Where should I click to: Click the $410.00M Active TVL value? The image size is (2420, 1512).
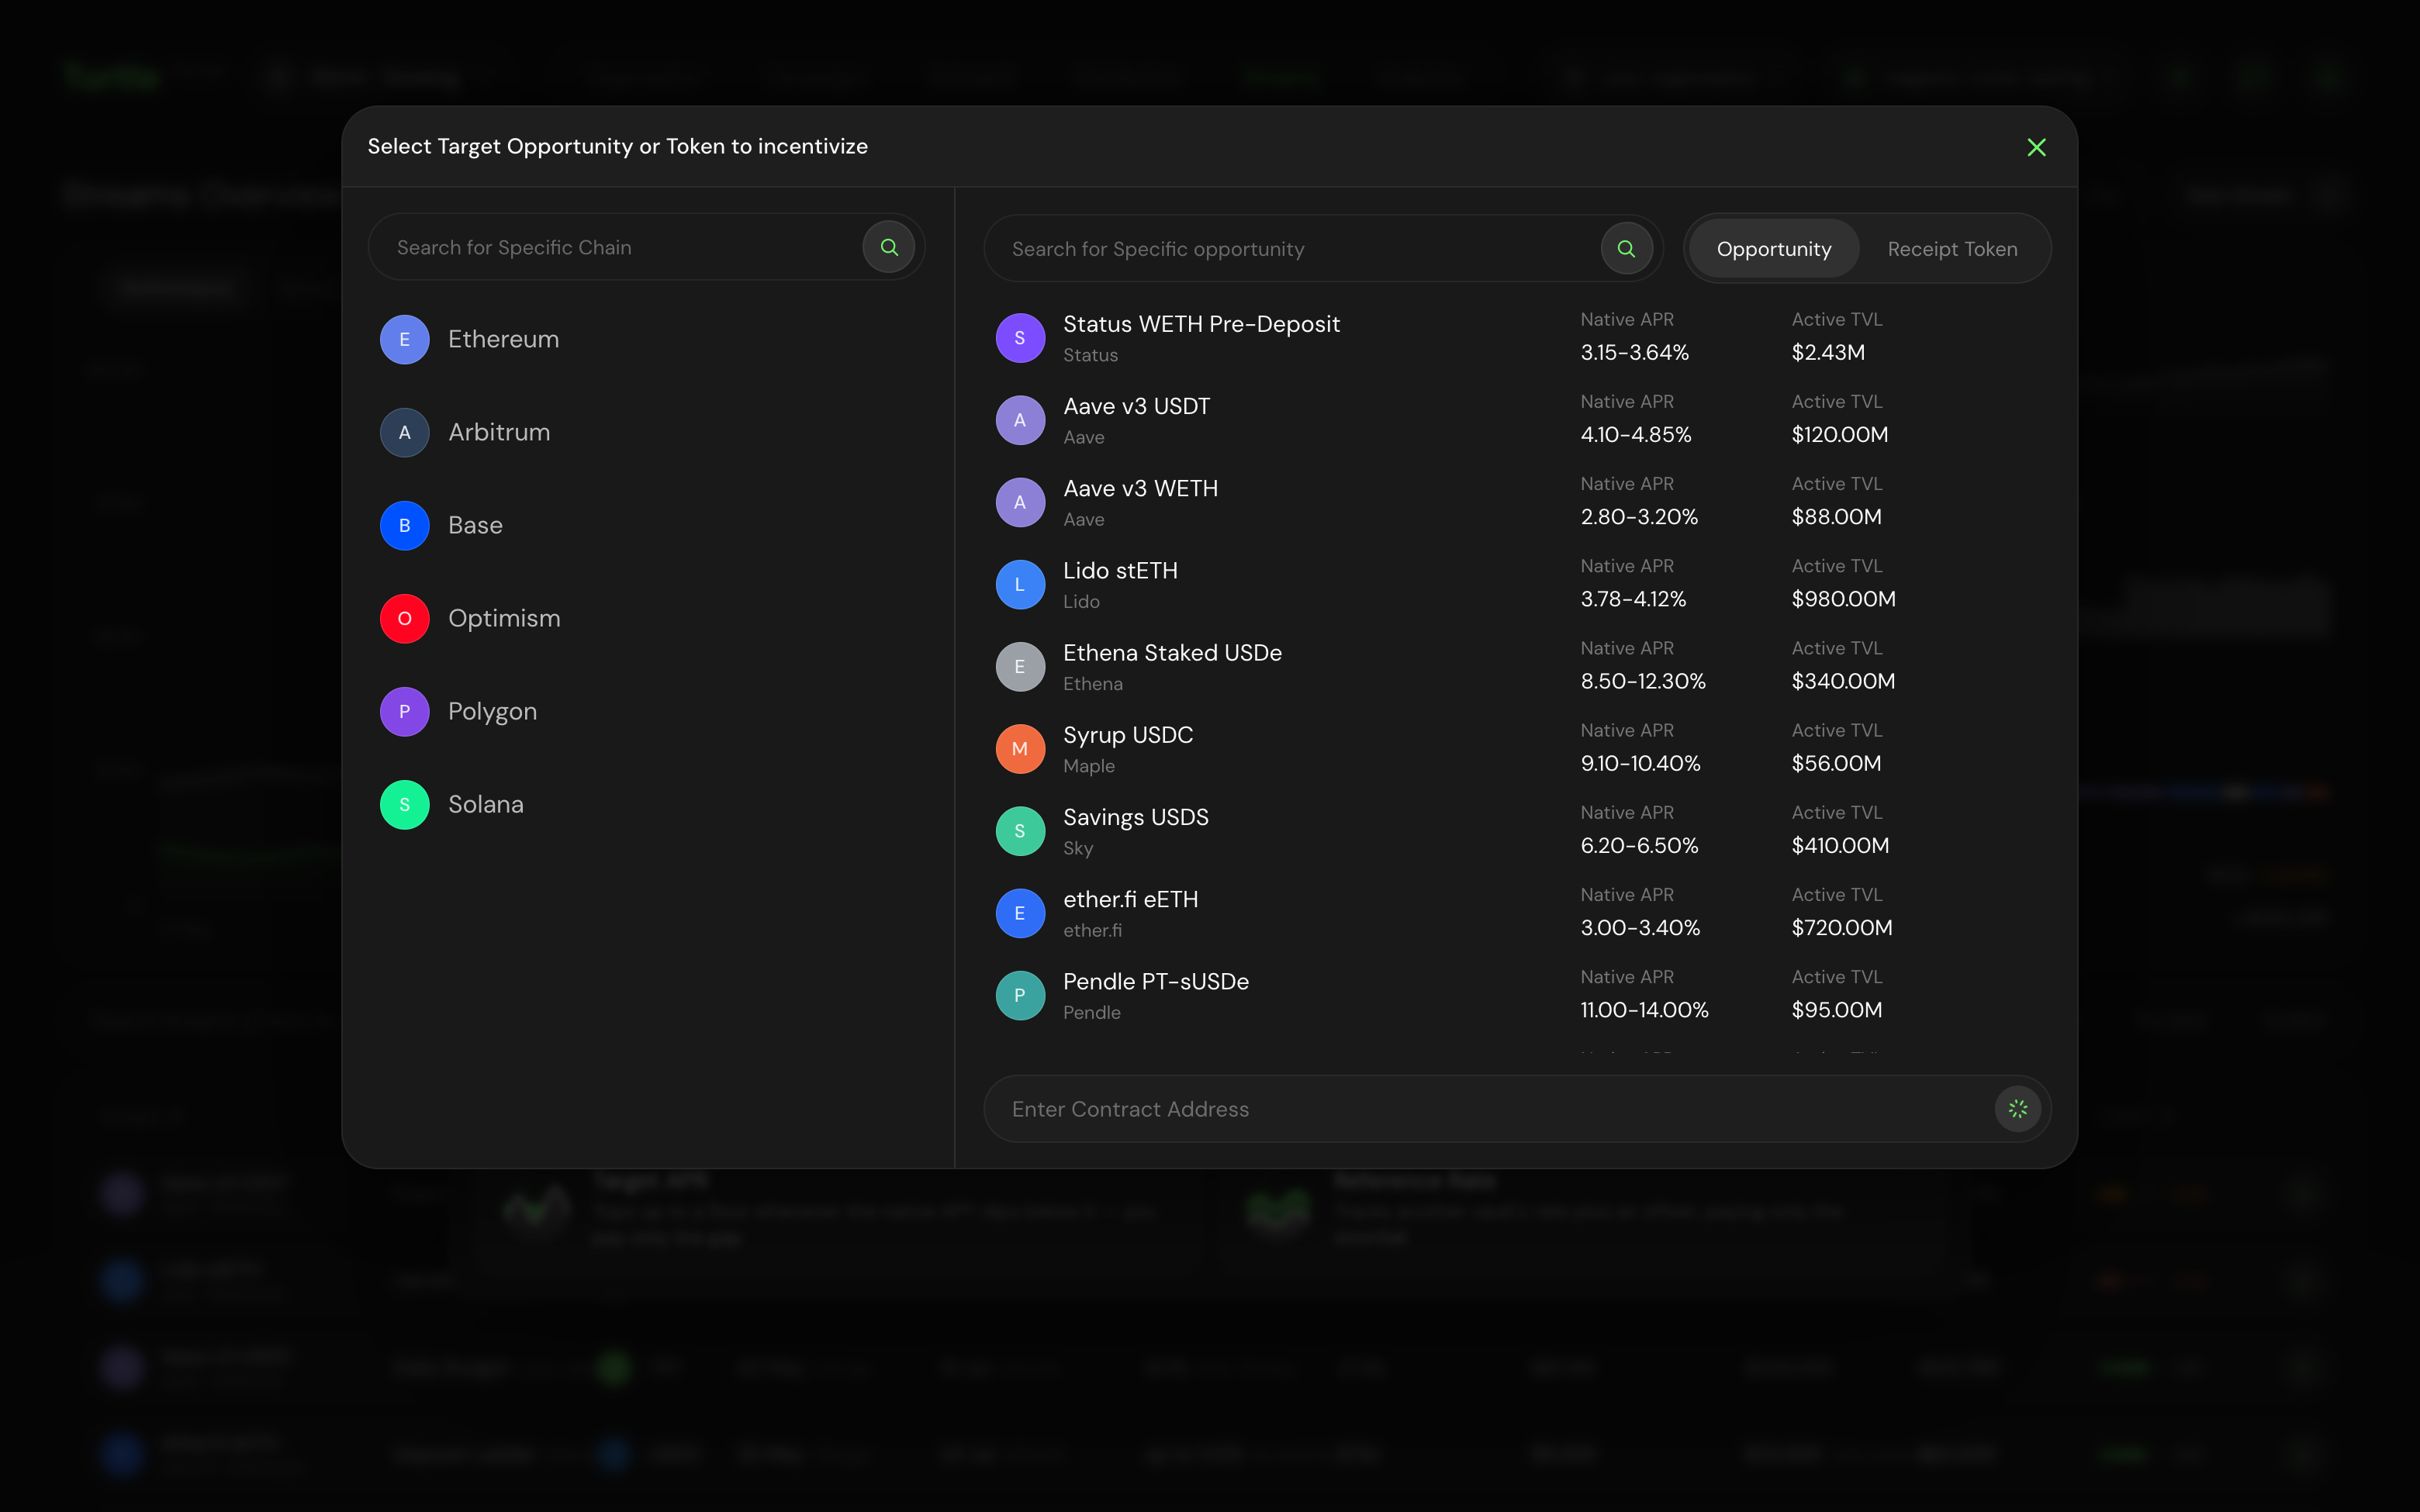1840,845
